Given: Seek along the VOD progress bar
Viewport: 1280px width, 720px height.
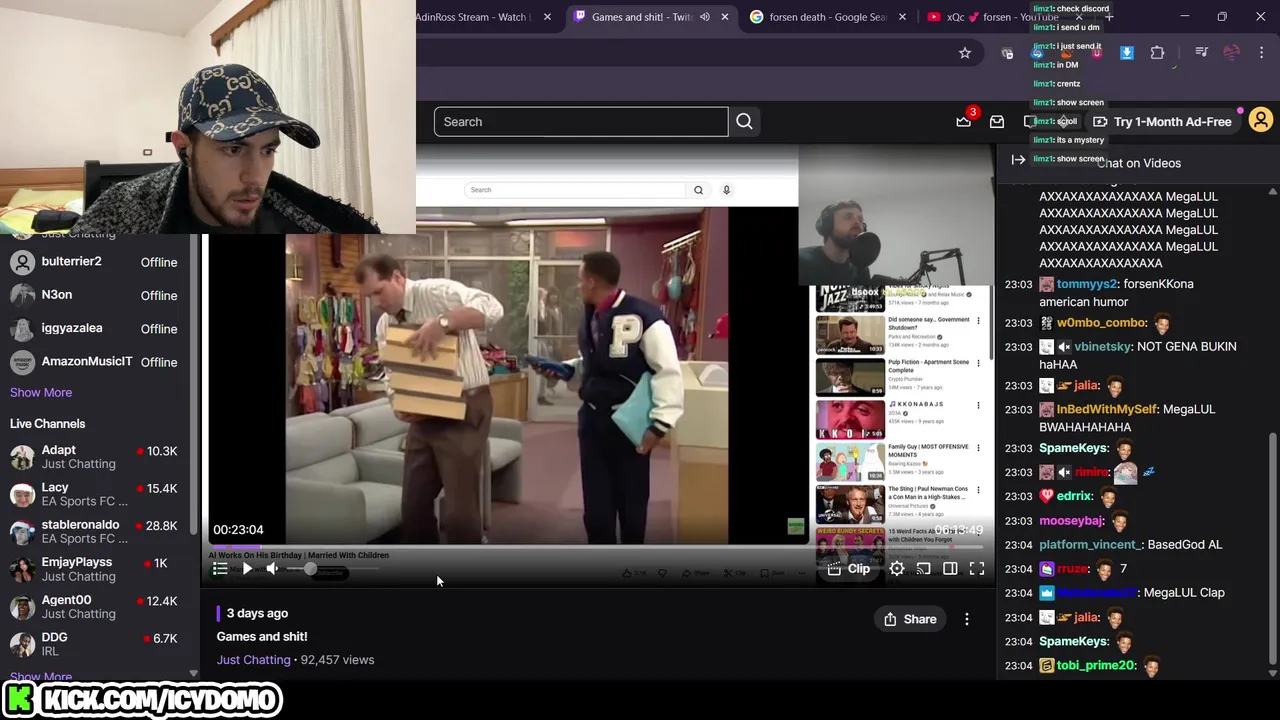Looking at the screenshot, I should [596, 547].
